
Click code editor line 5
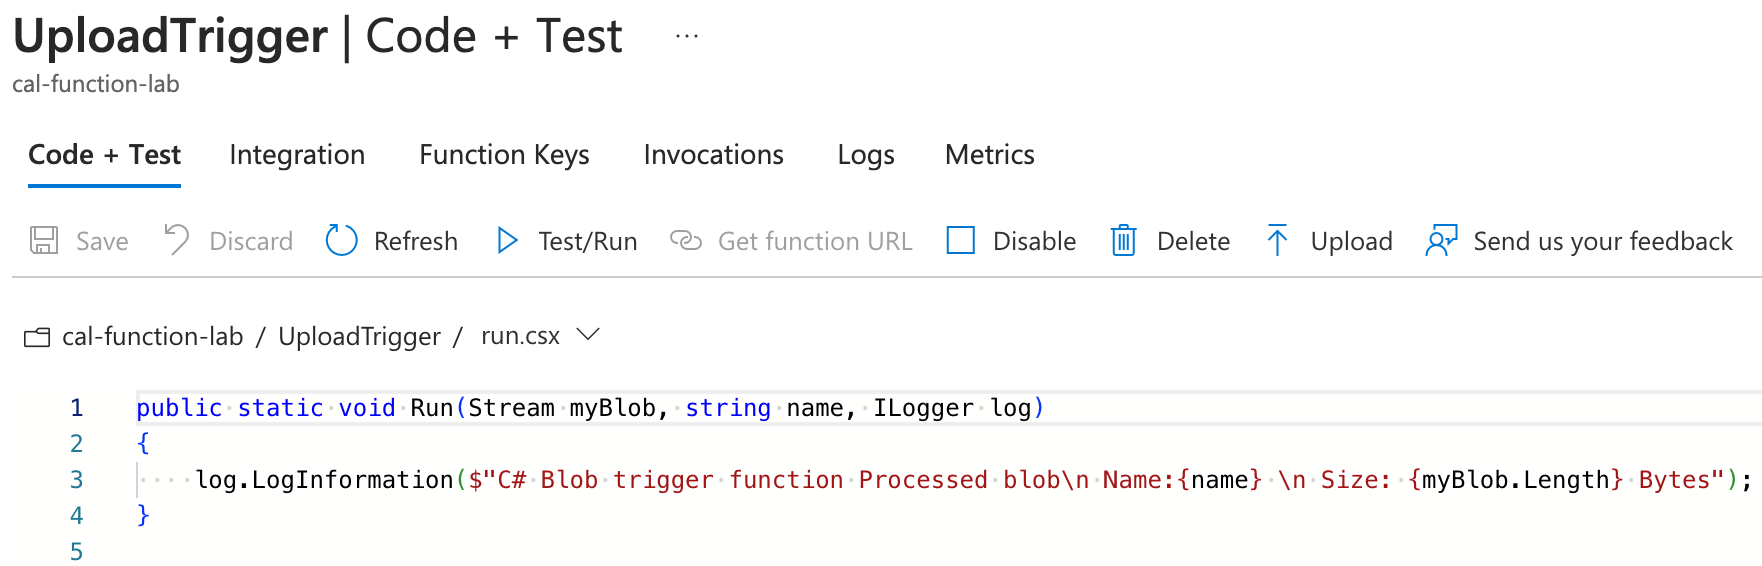point(400,551)
